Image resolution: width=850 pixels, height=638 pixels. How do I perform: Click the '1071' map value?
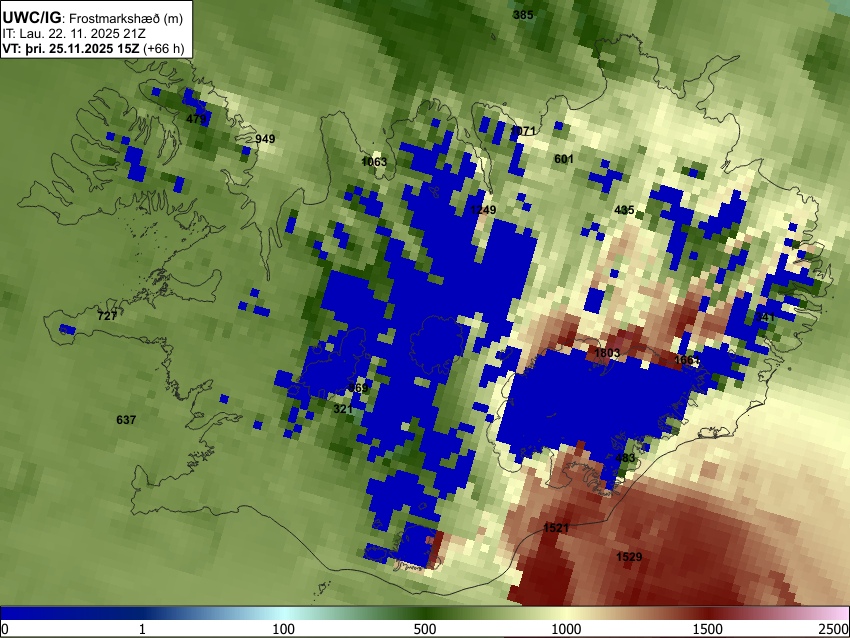[523, 131]
